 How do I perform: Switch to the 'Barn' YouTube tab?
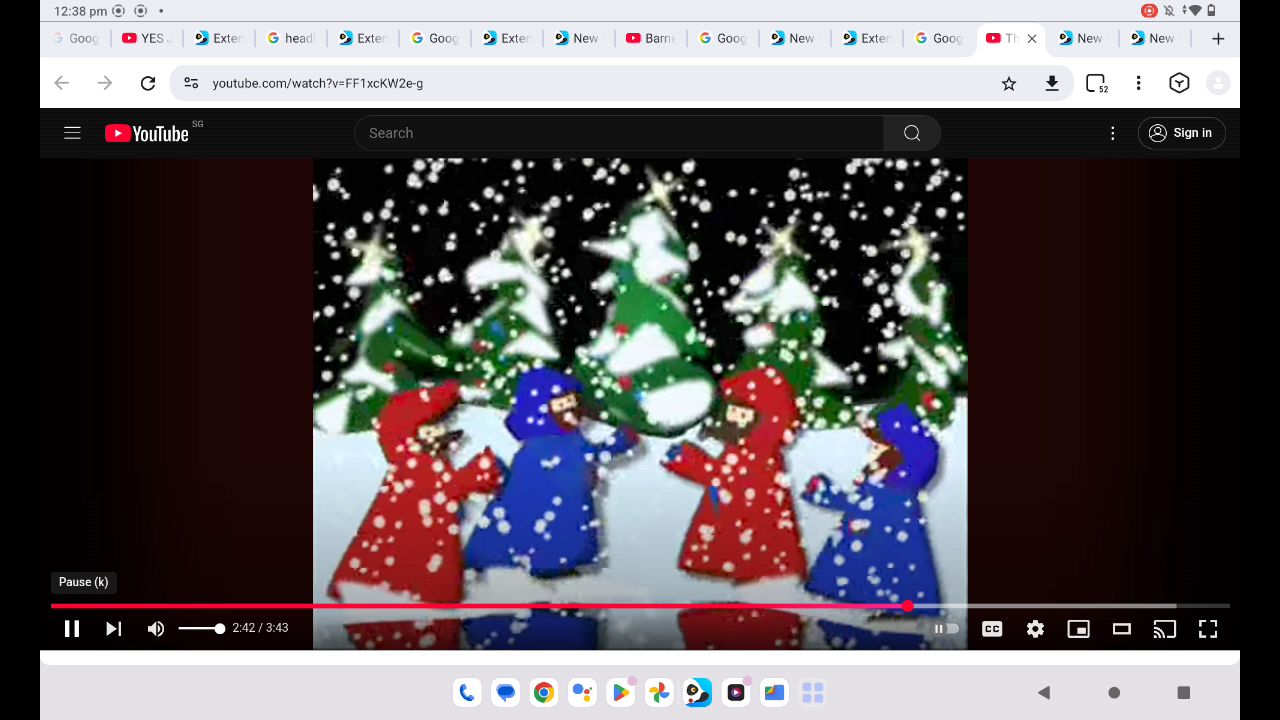pos(652,39)
